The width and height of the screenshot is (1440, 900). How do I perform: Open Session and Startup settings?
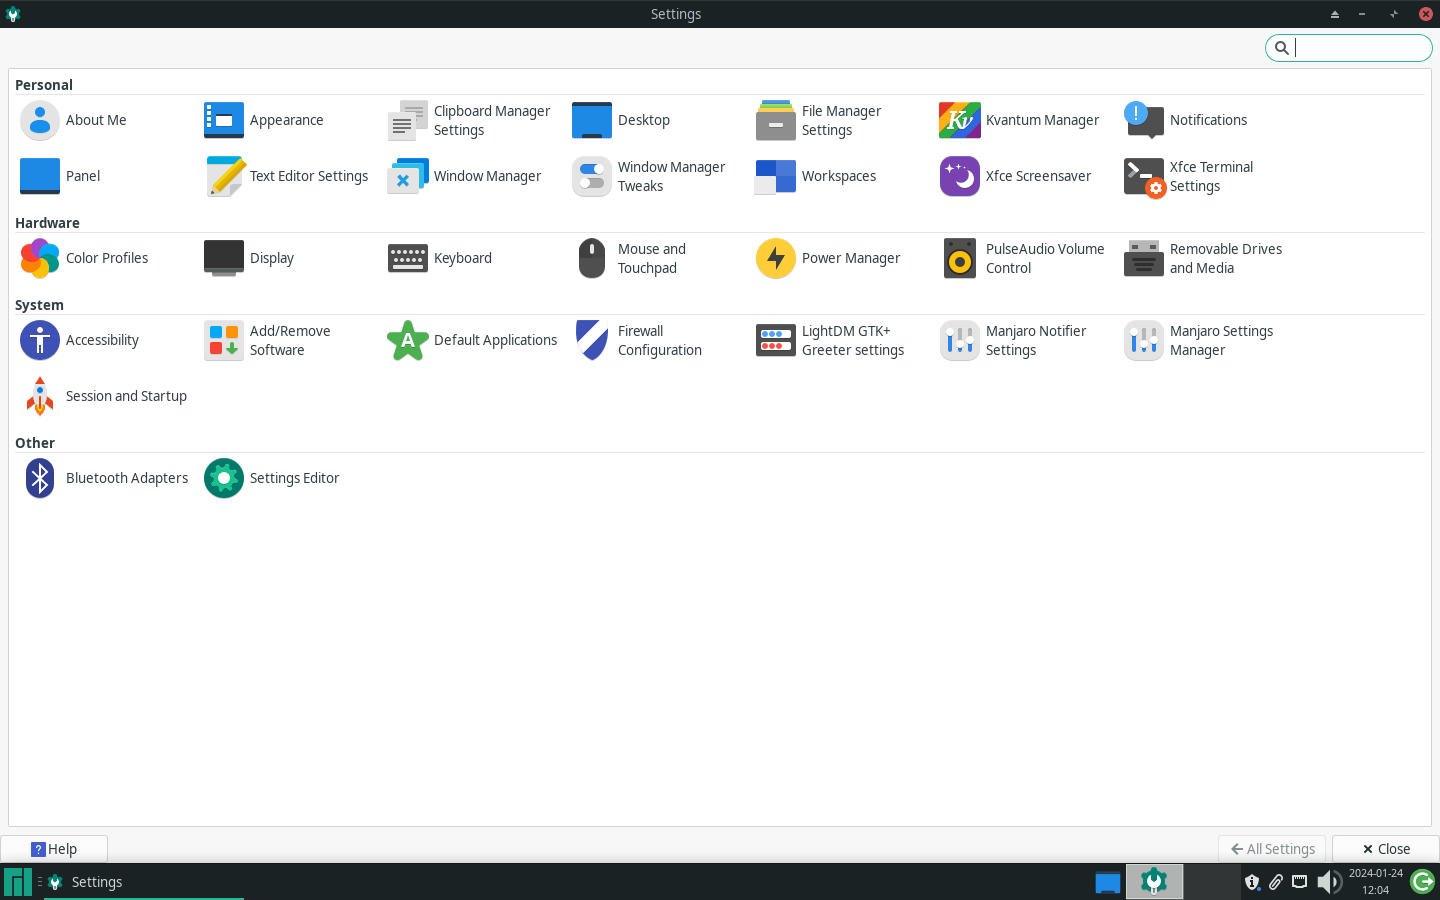(x=126, y=396)
